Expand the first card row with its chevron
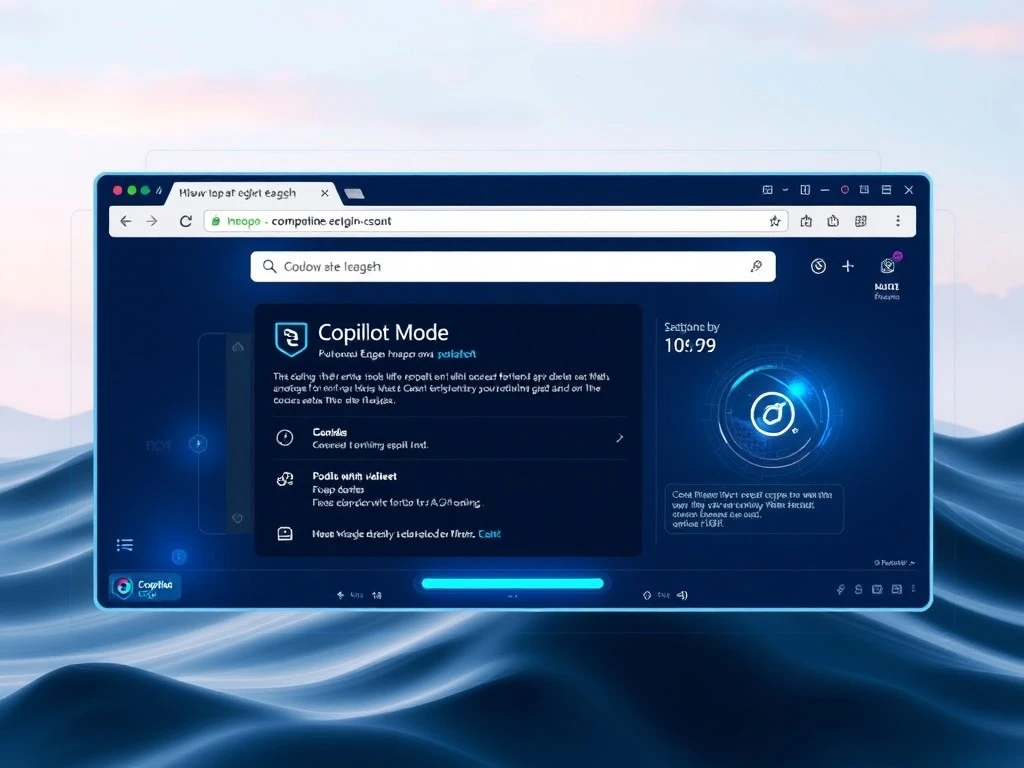The height and width of the screenshot is (768, 1024). coord(620,438)
